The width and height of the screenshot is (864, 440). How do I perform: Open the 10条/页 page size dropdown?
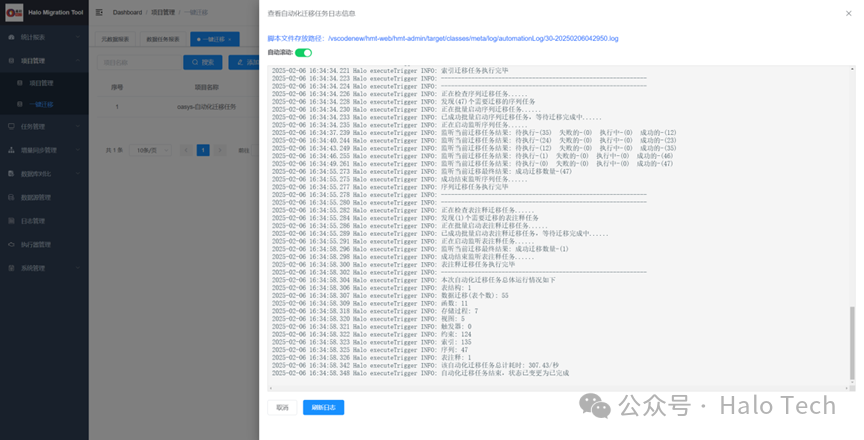150,150
